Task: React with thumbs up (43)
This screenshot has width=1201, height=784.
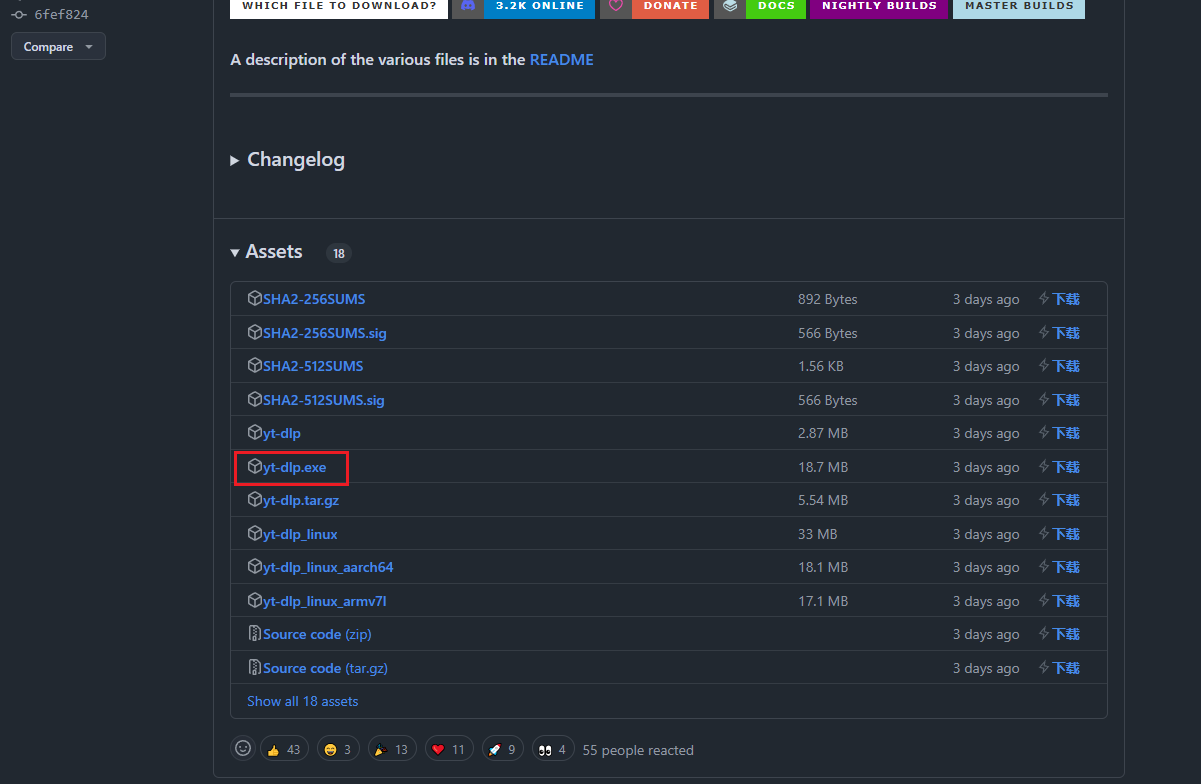Action: pyautogui.click(x=284, y=749)
